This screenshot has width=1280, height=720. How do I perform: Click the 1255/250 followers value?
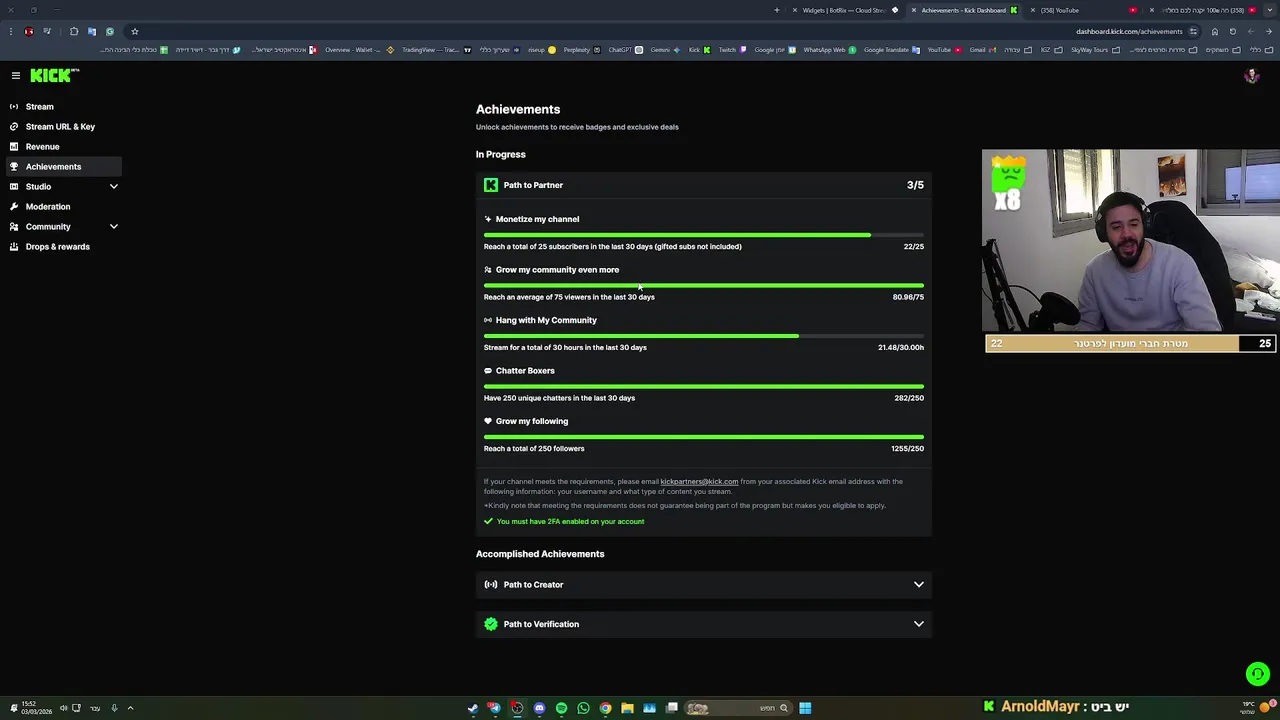907,449
